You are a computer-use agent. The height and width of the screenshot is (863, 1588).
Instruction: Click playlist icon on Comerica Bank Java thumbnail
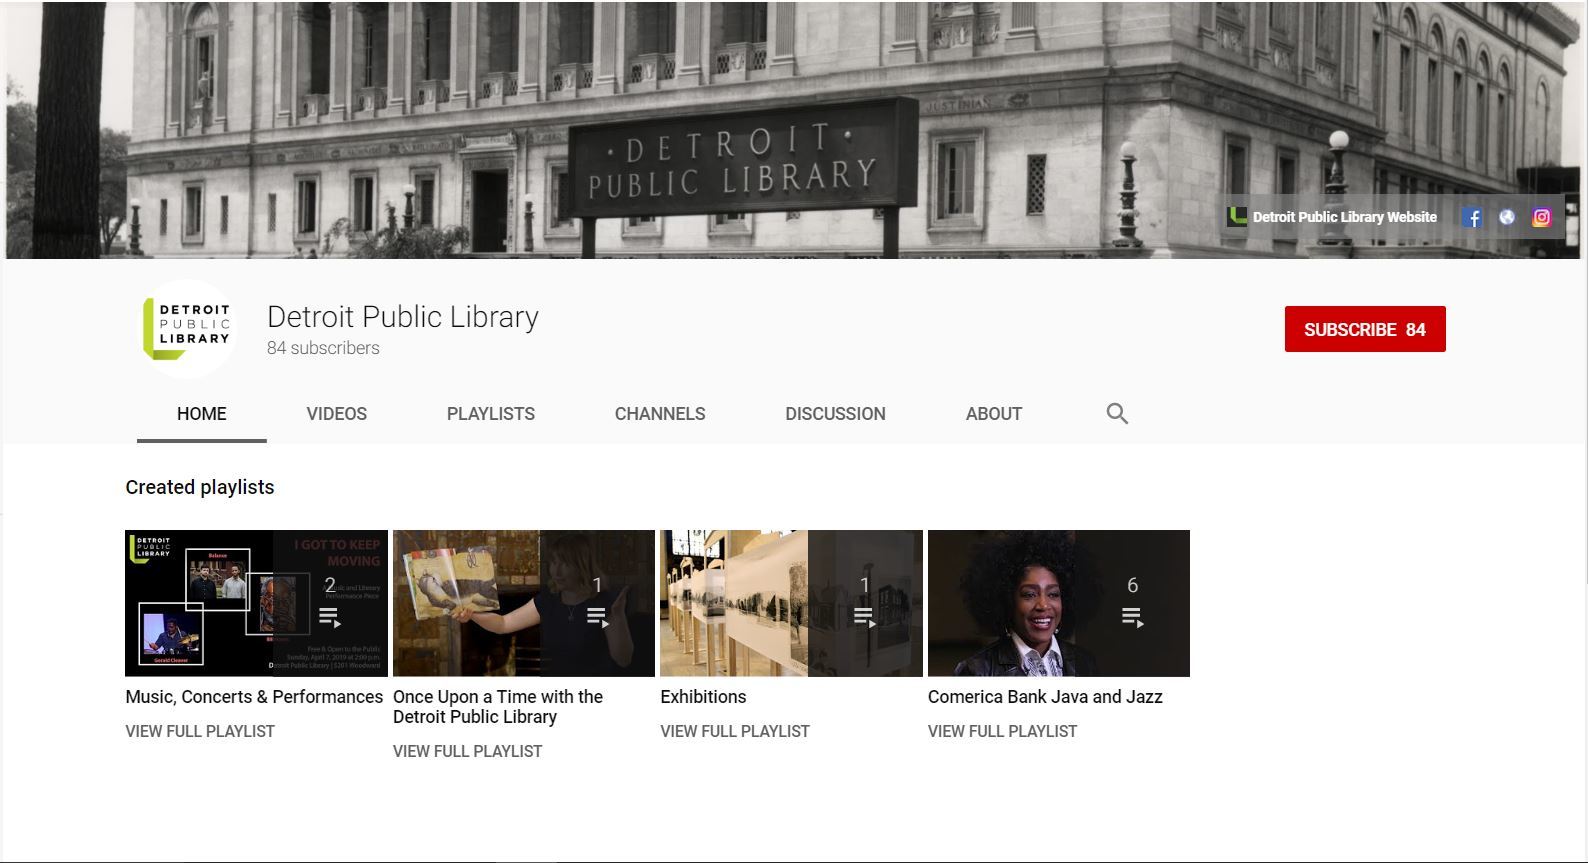(x=1132, y=617)
